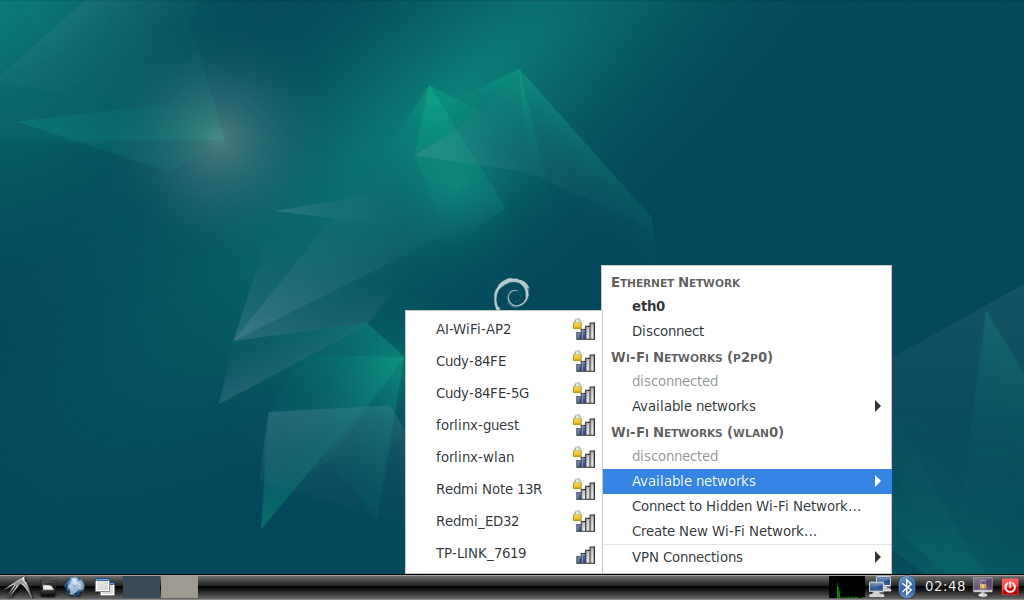
Task: Click the panel clock showing 02:48
Action: tap(945, 586)
